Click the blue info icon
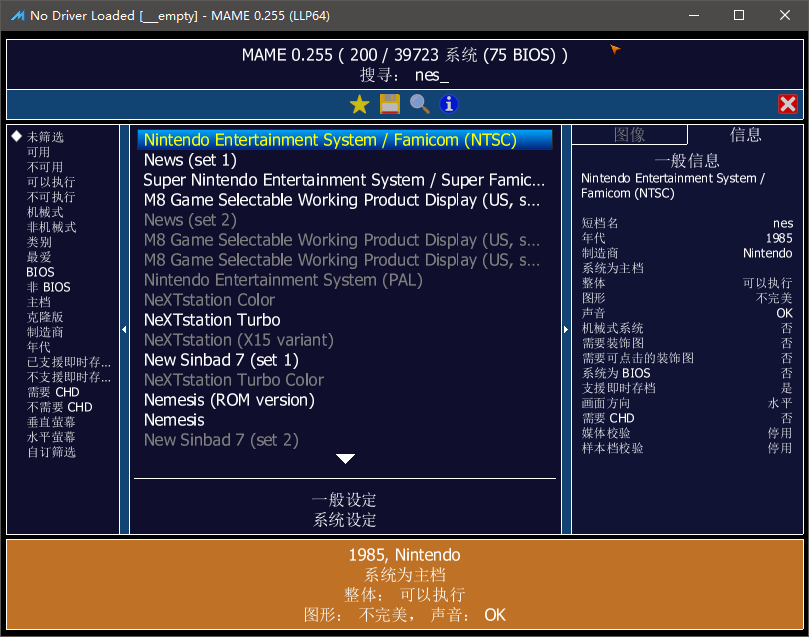 449,104
